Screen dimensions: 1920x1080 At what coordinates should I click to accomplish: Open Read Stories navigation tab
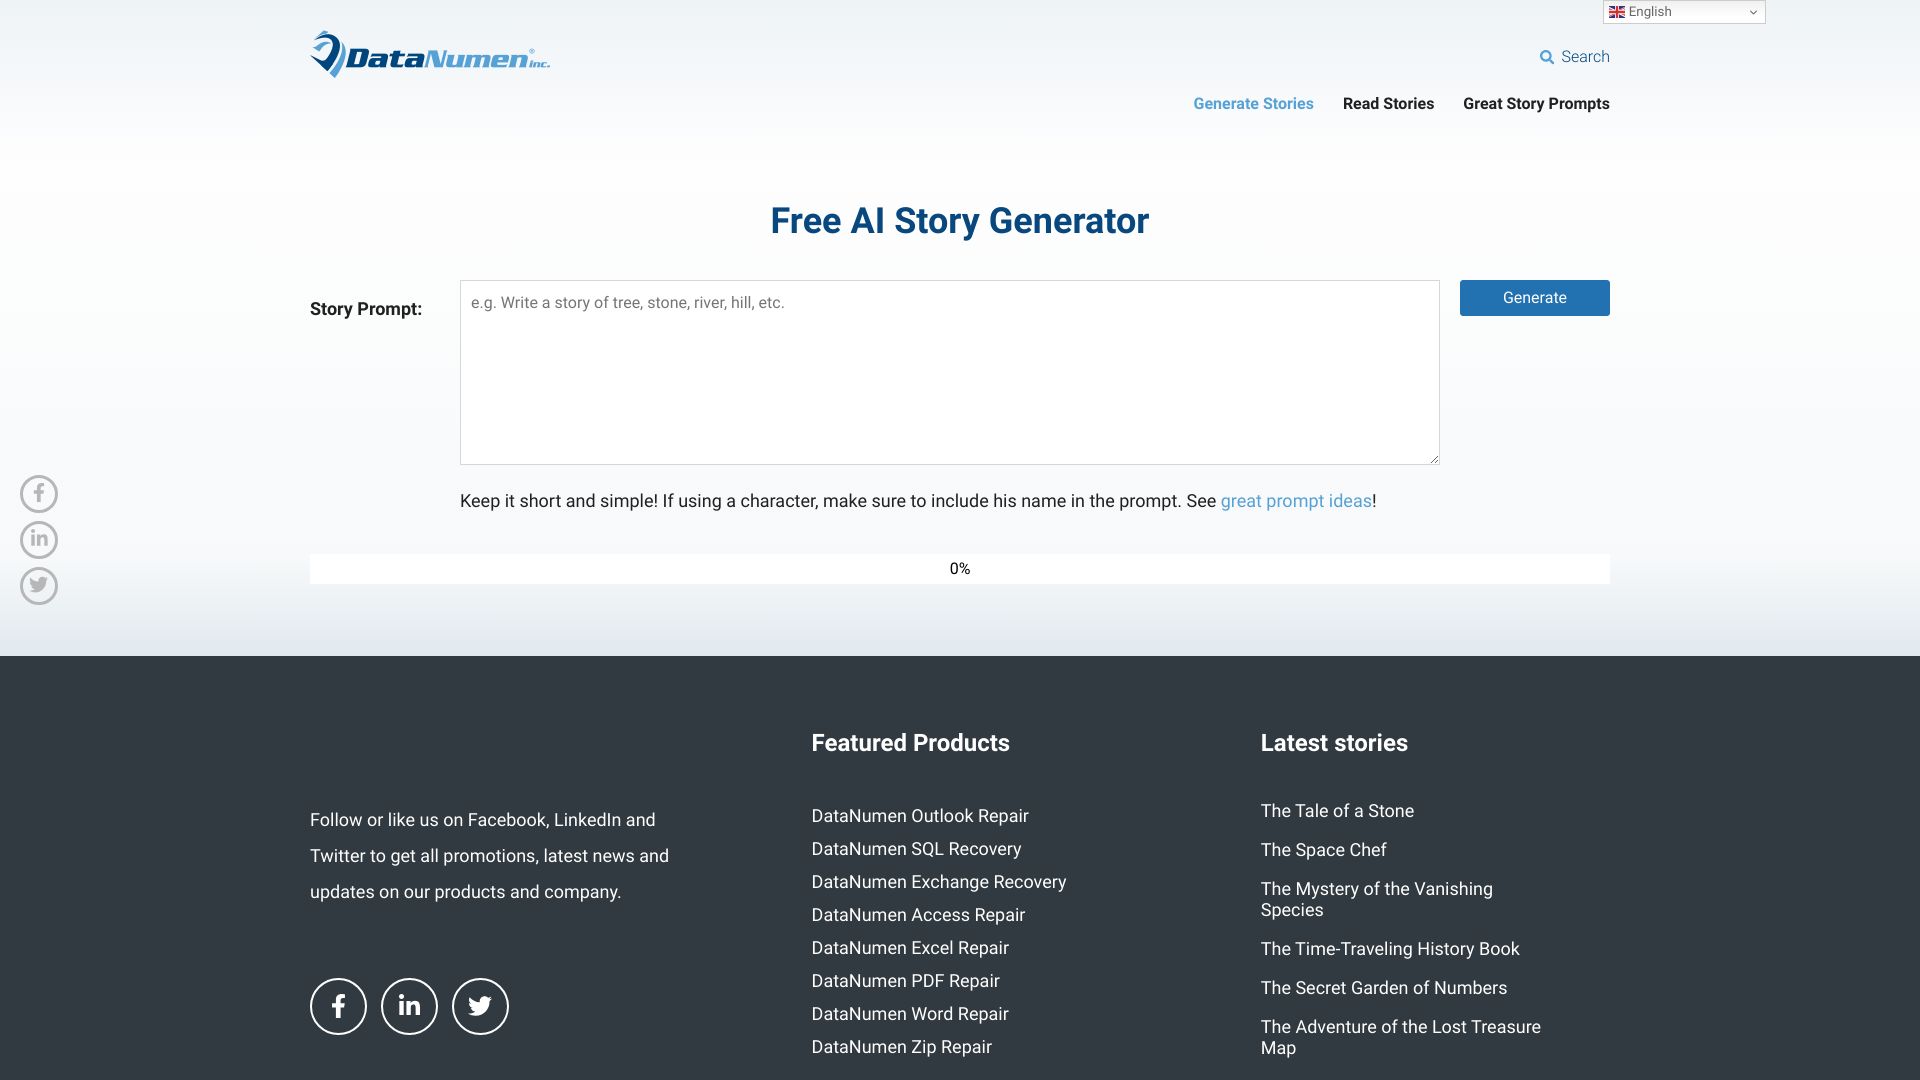click(1387, 104)
